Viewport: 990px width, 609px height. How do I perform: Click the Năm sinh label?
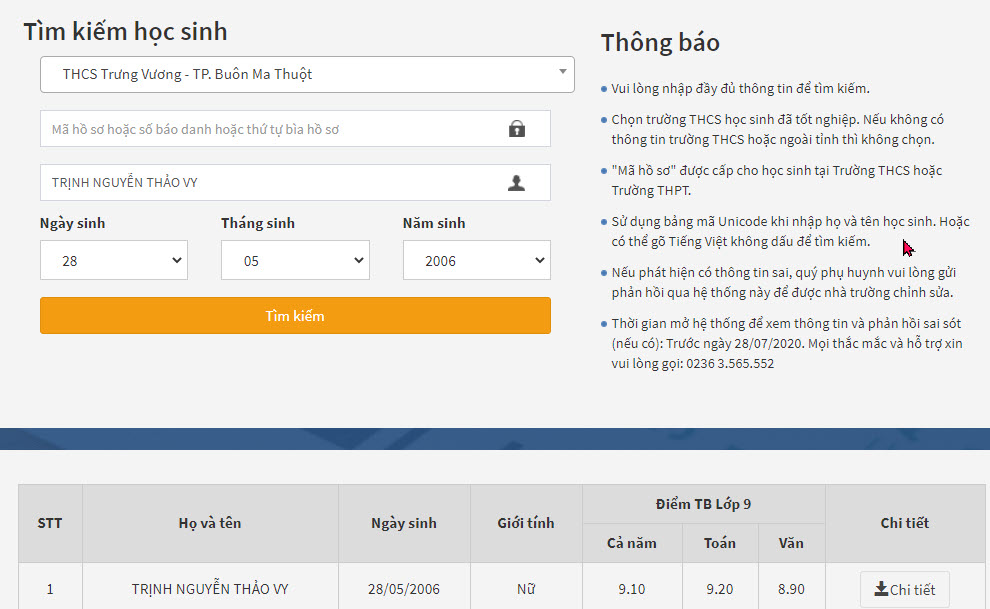point(434,223)
